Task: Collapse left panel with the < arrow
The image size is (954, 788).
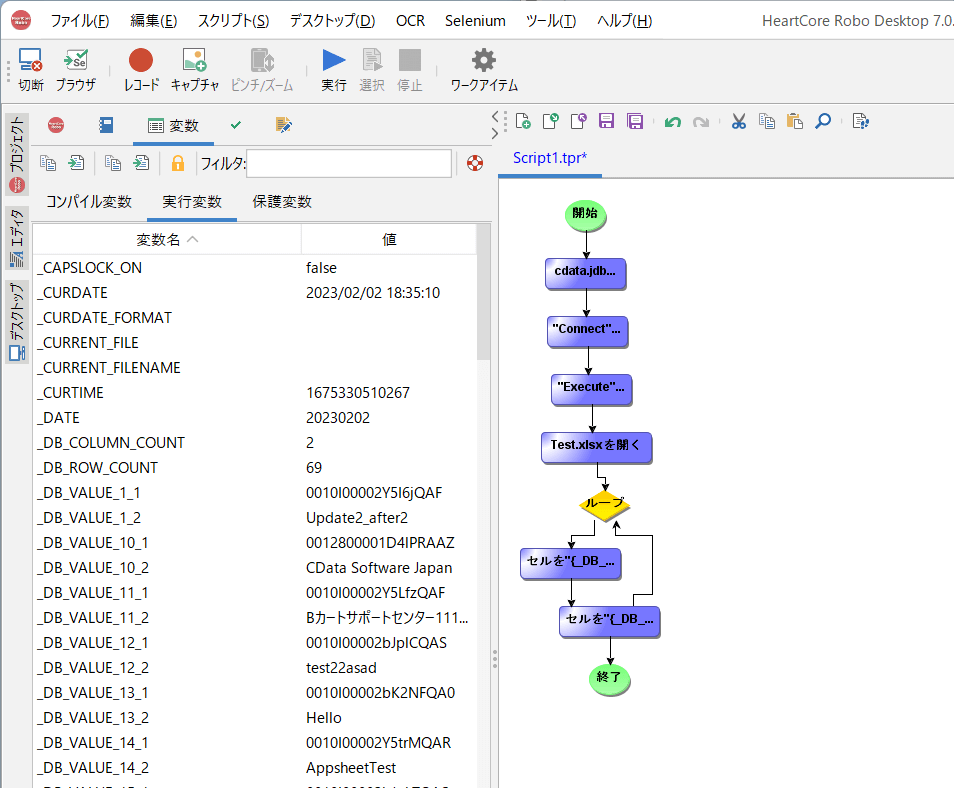Action: click(x=495, y=114)
